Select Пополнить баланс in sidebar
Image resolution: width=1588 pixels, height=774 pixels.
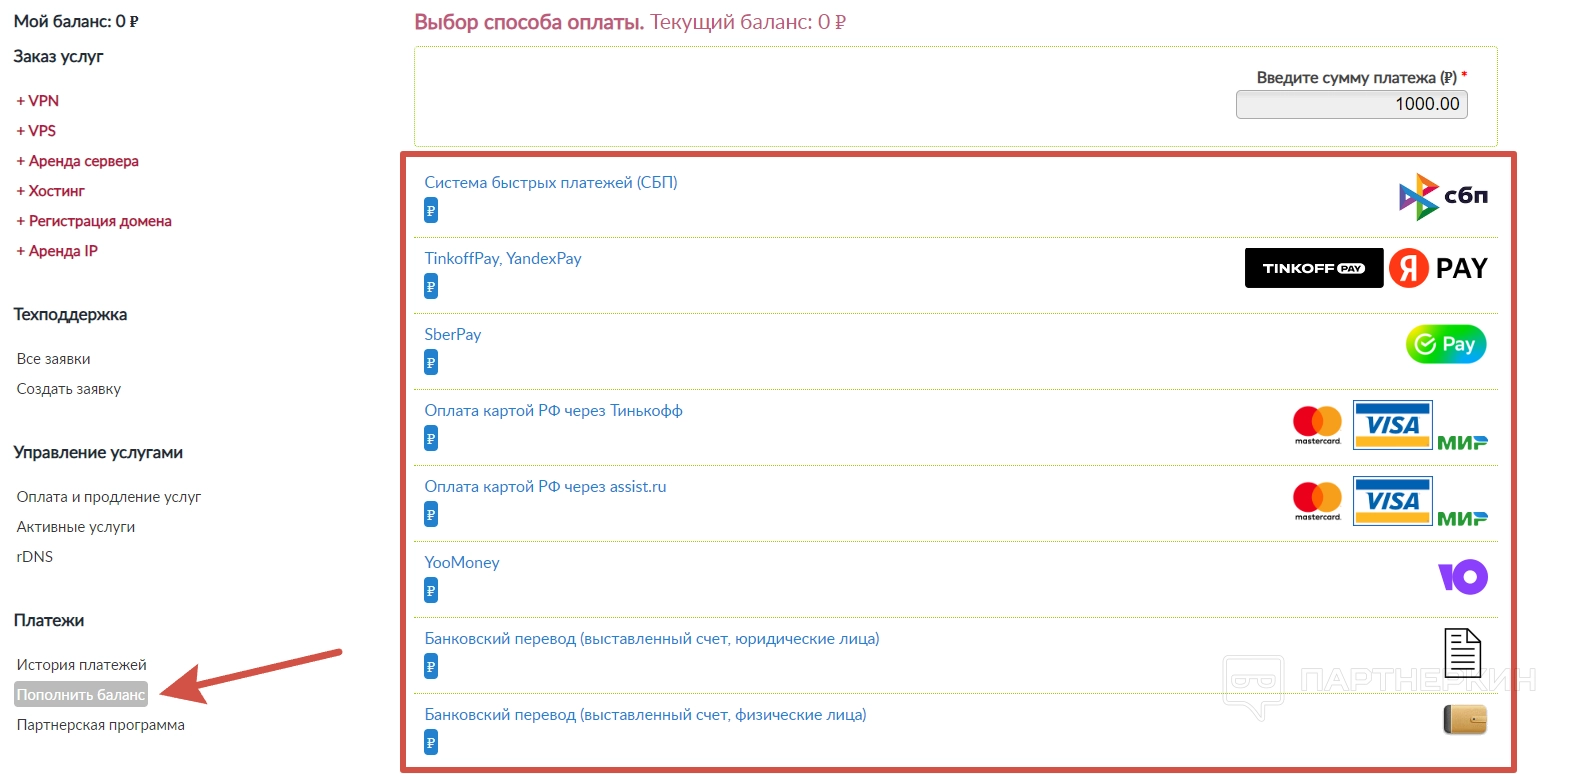[81, 695]
